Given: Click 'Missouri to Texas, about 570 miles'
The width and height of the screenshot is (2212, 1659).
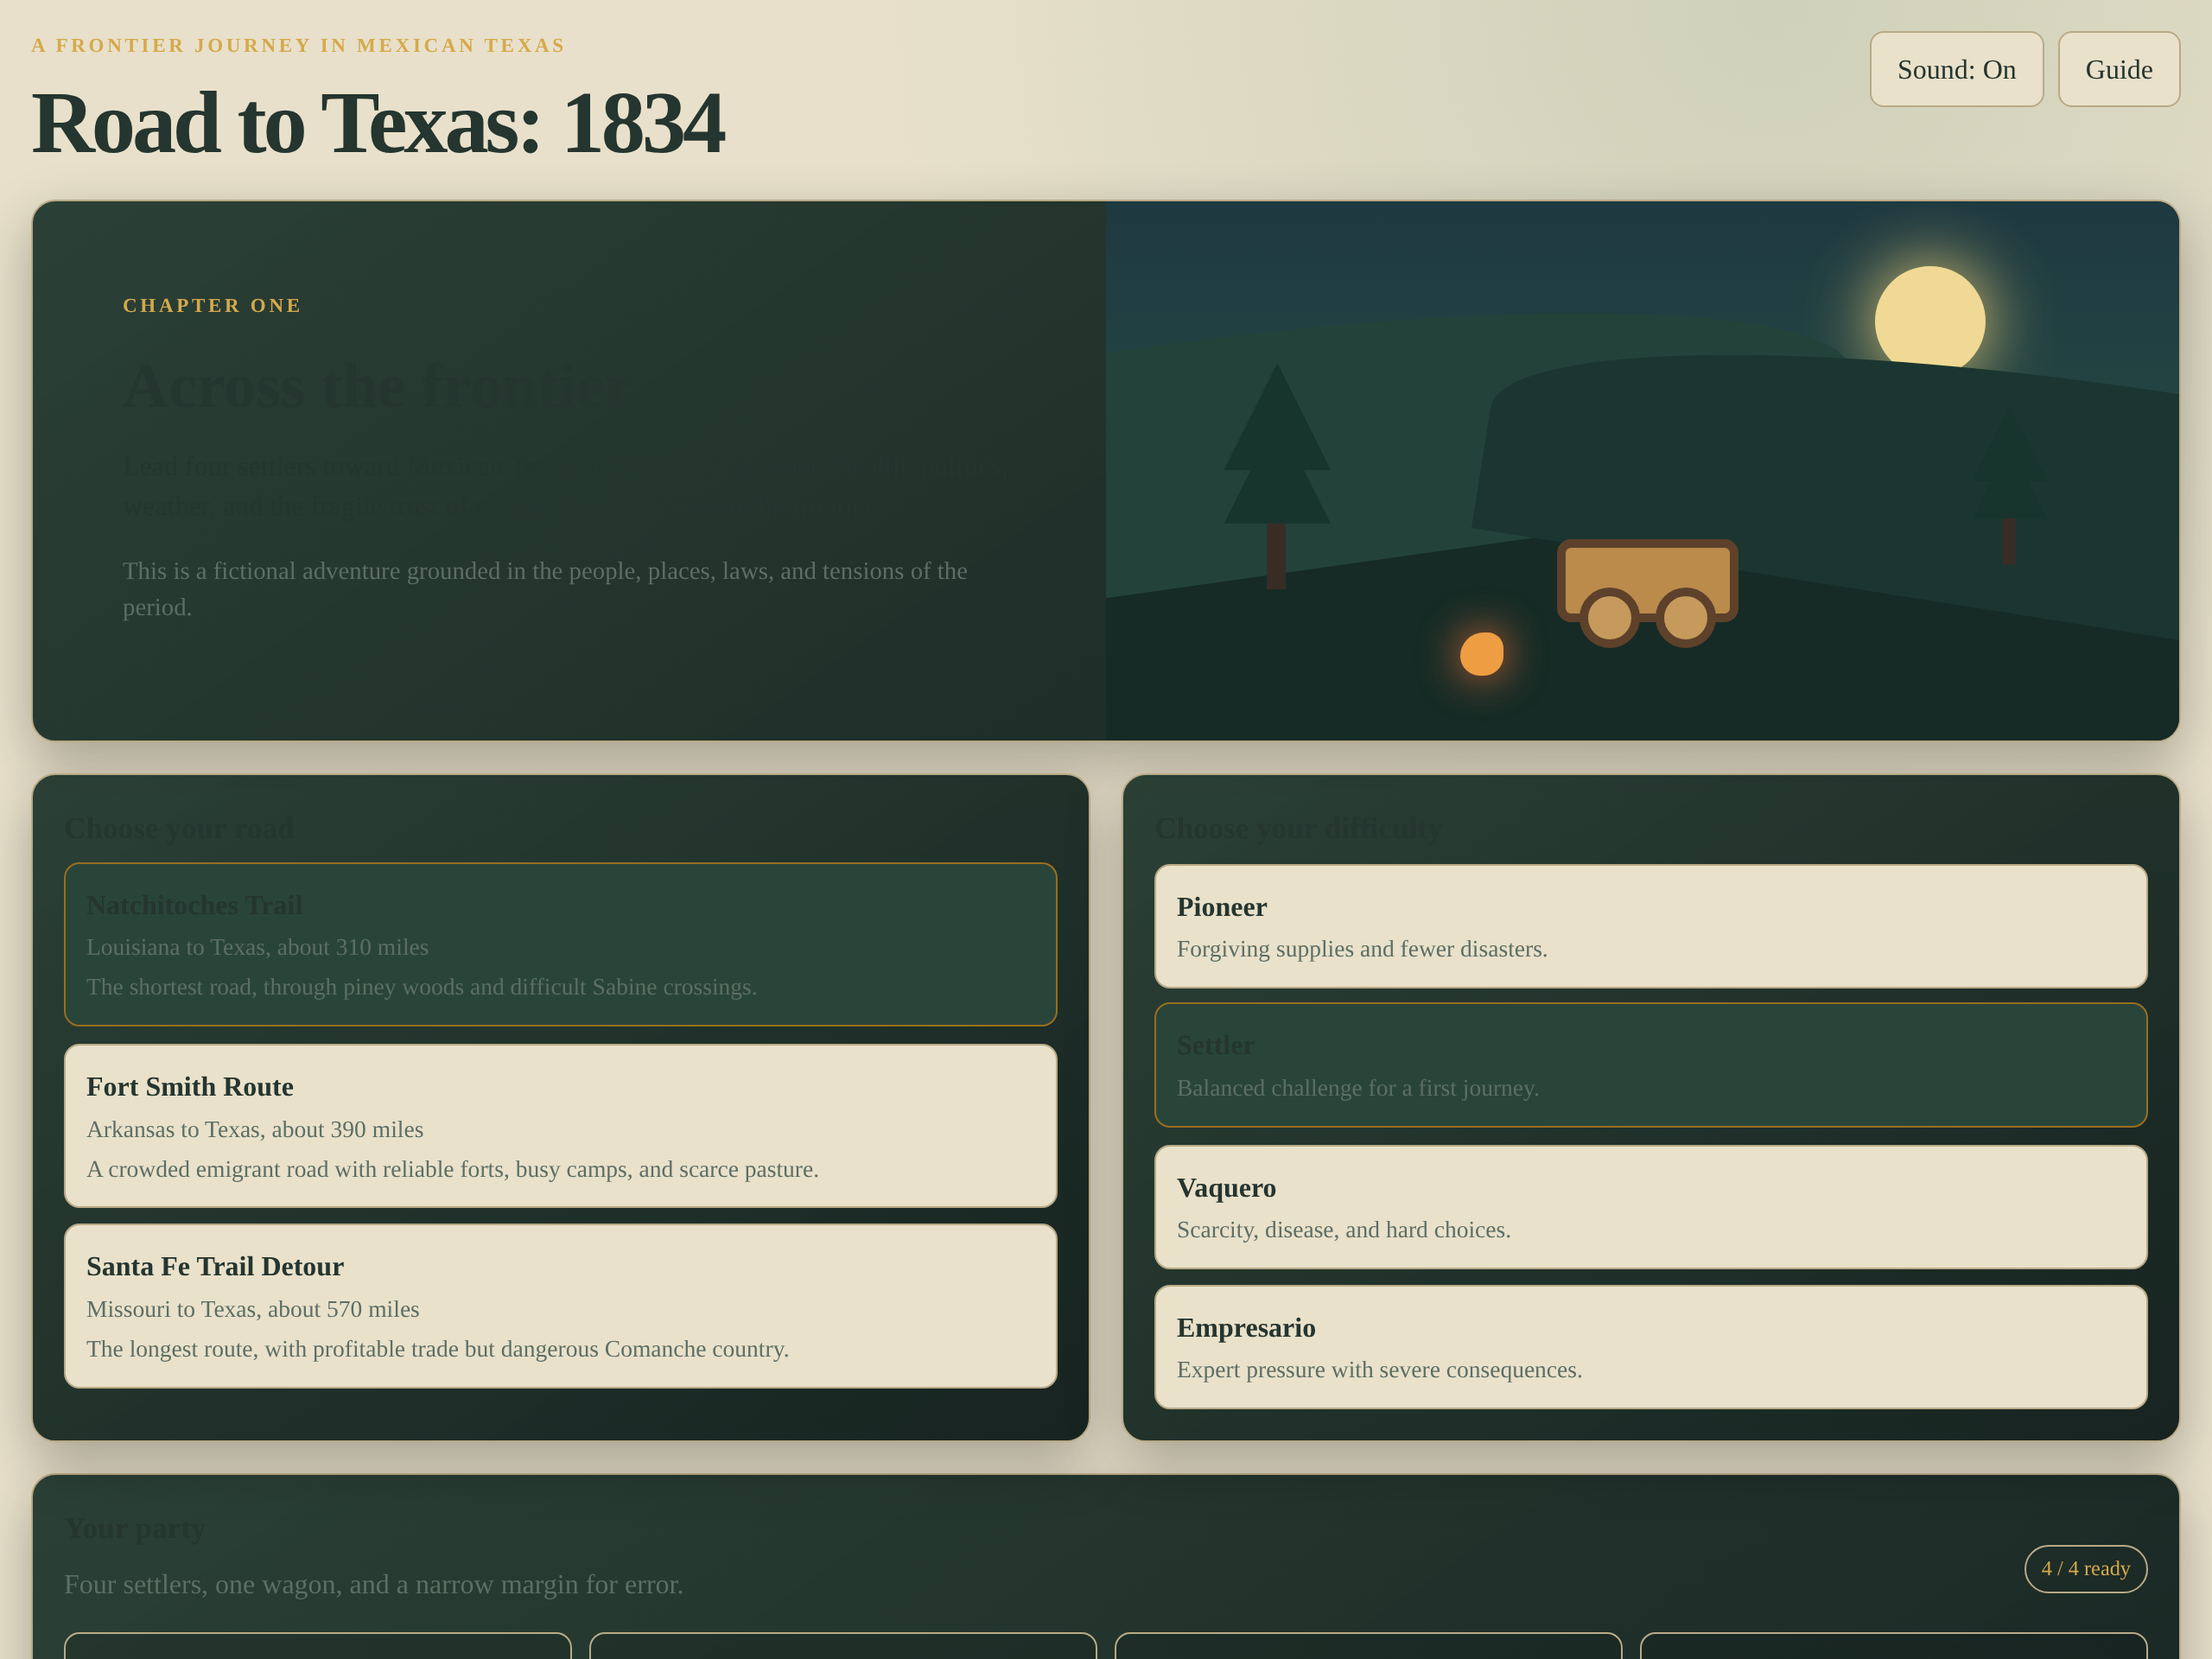Looking at the screenshot, I should pyautogui.click(x=253, y=1309).
